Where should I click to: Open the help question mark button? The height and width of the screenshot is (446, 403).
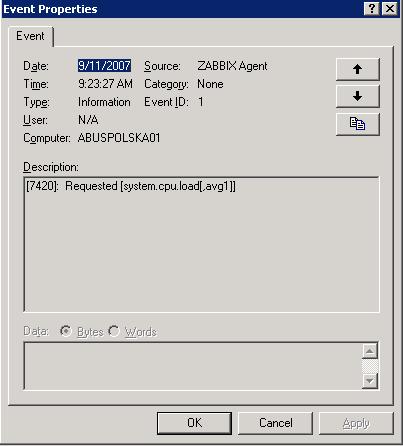point(371,8)
